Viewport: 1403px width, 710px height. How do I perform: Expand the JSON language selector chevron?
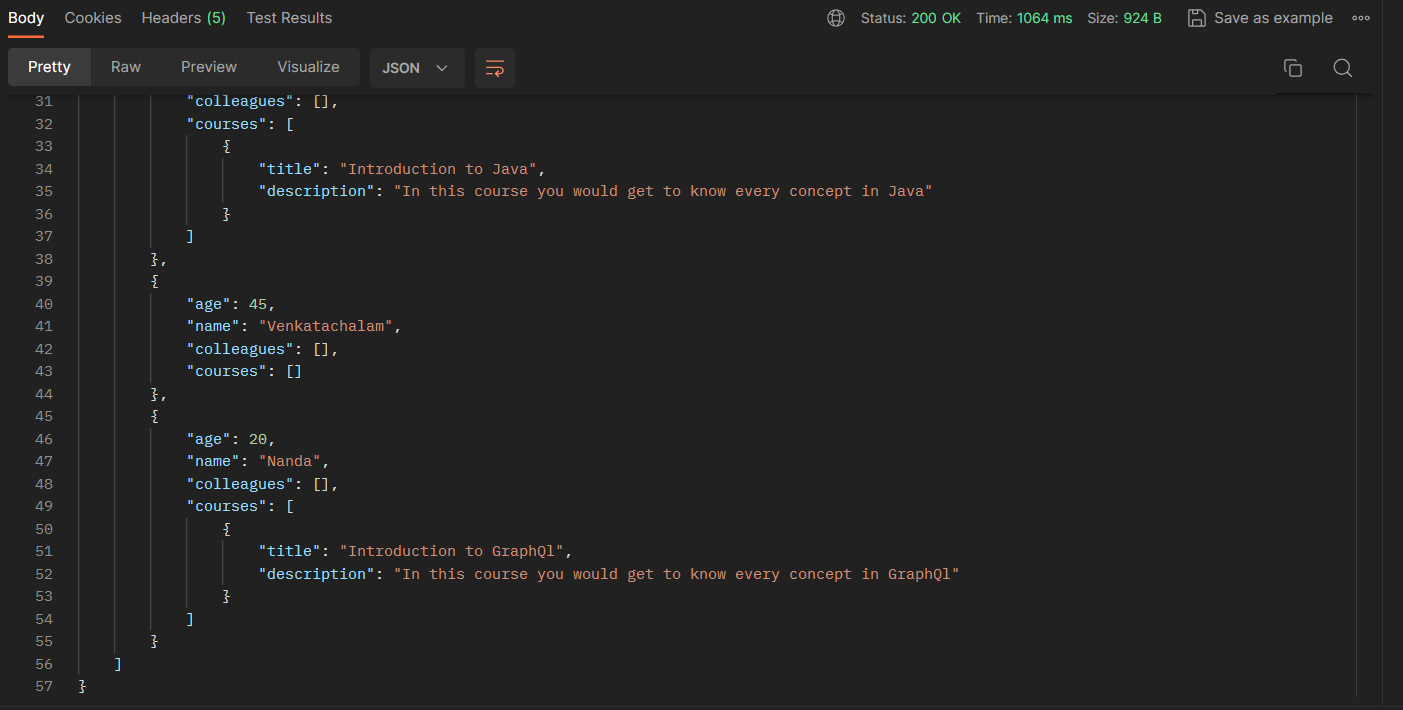coord(442,68)
